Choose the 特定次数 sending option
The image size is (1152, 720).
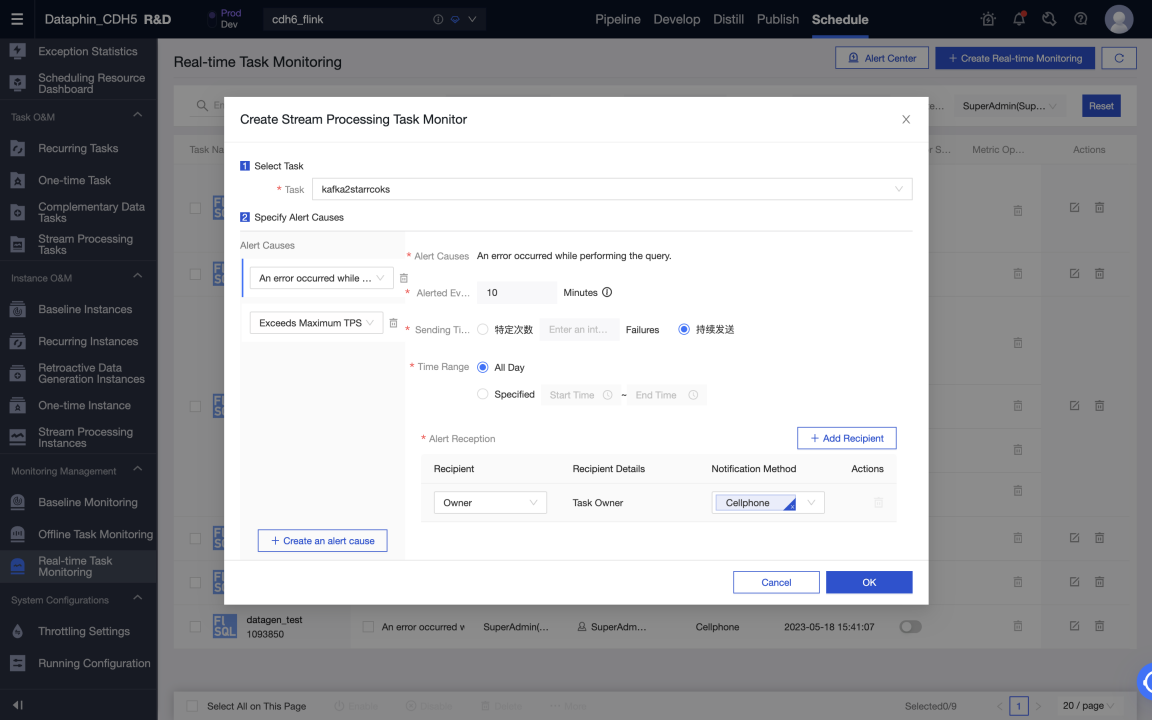pos(483,327)
